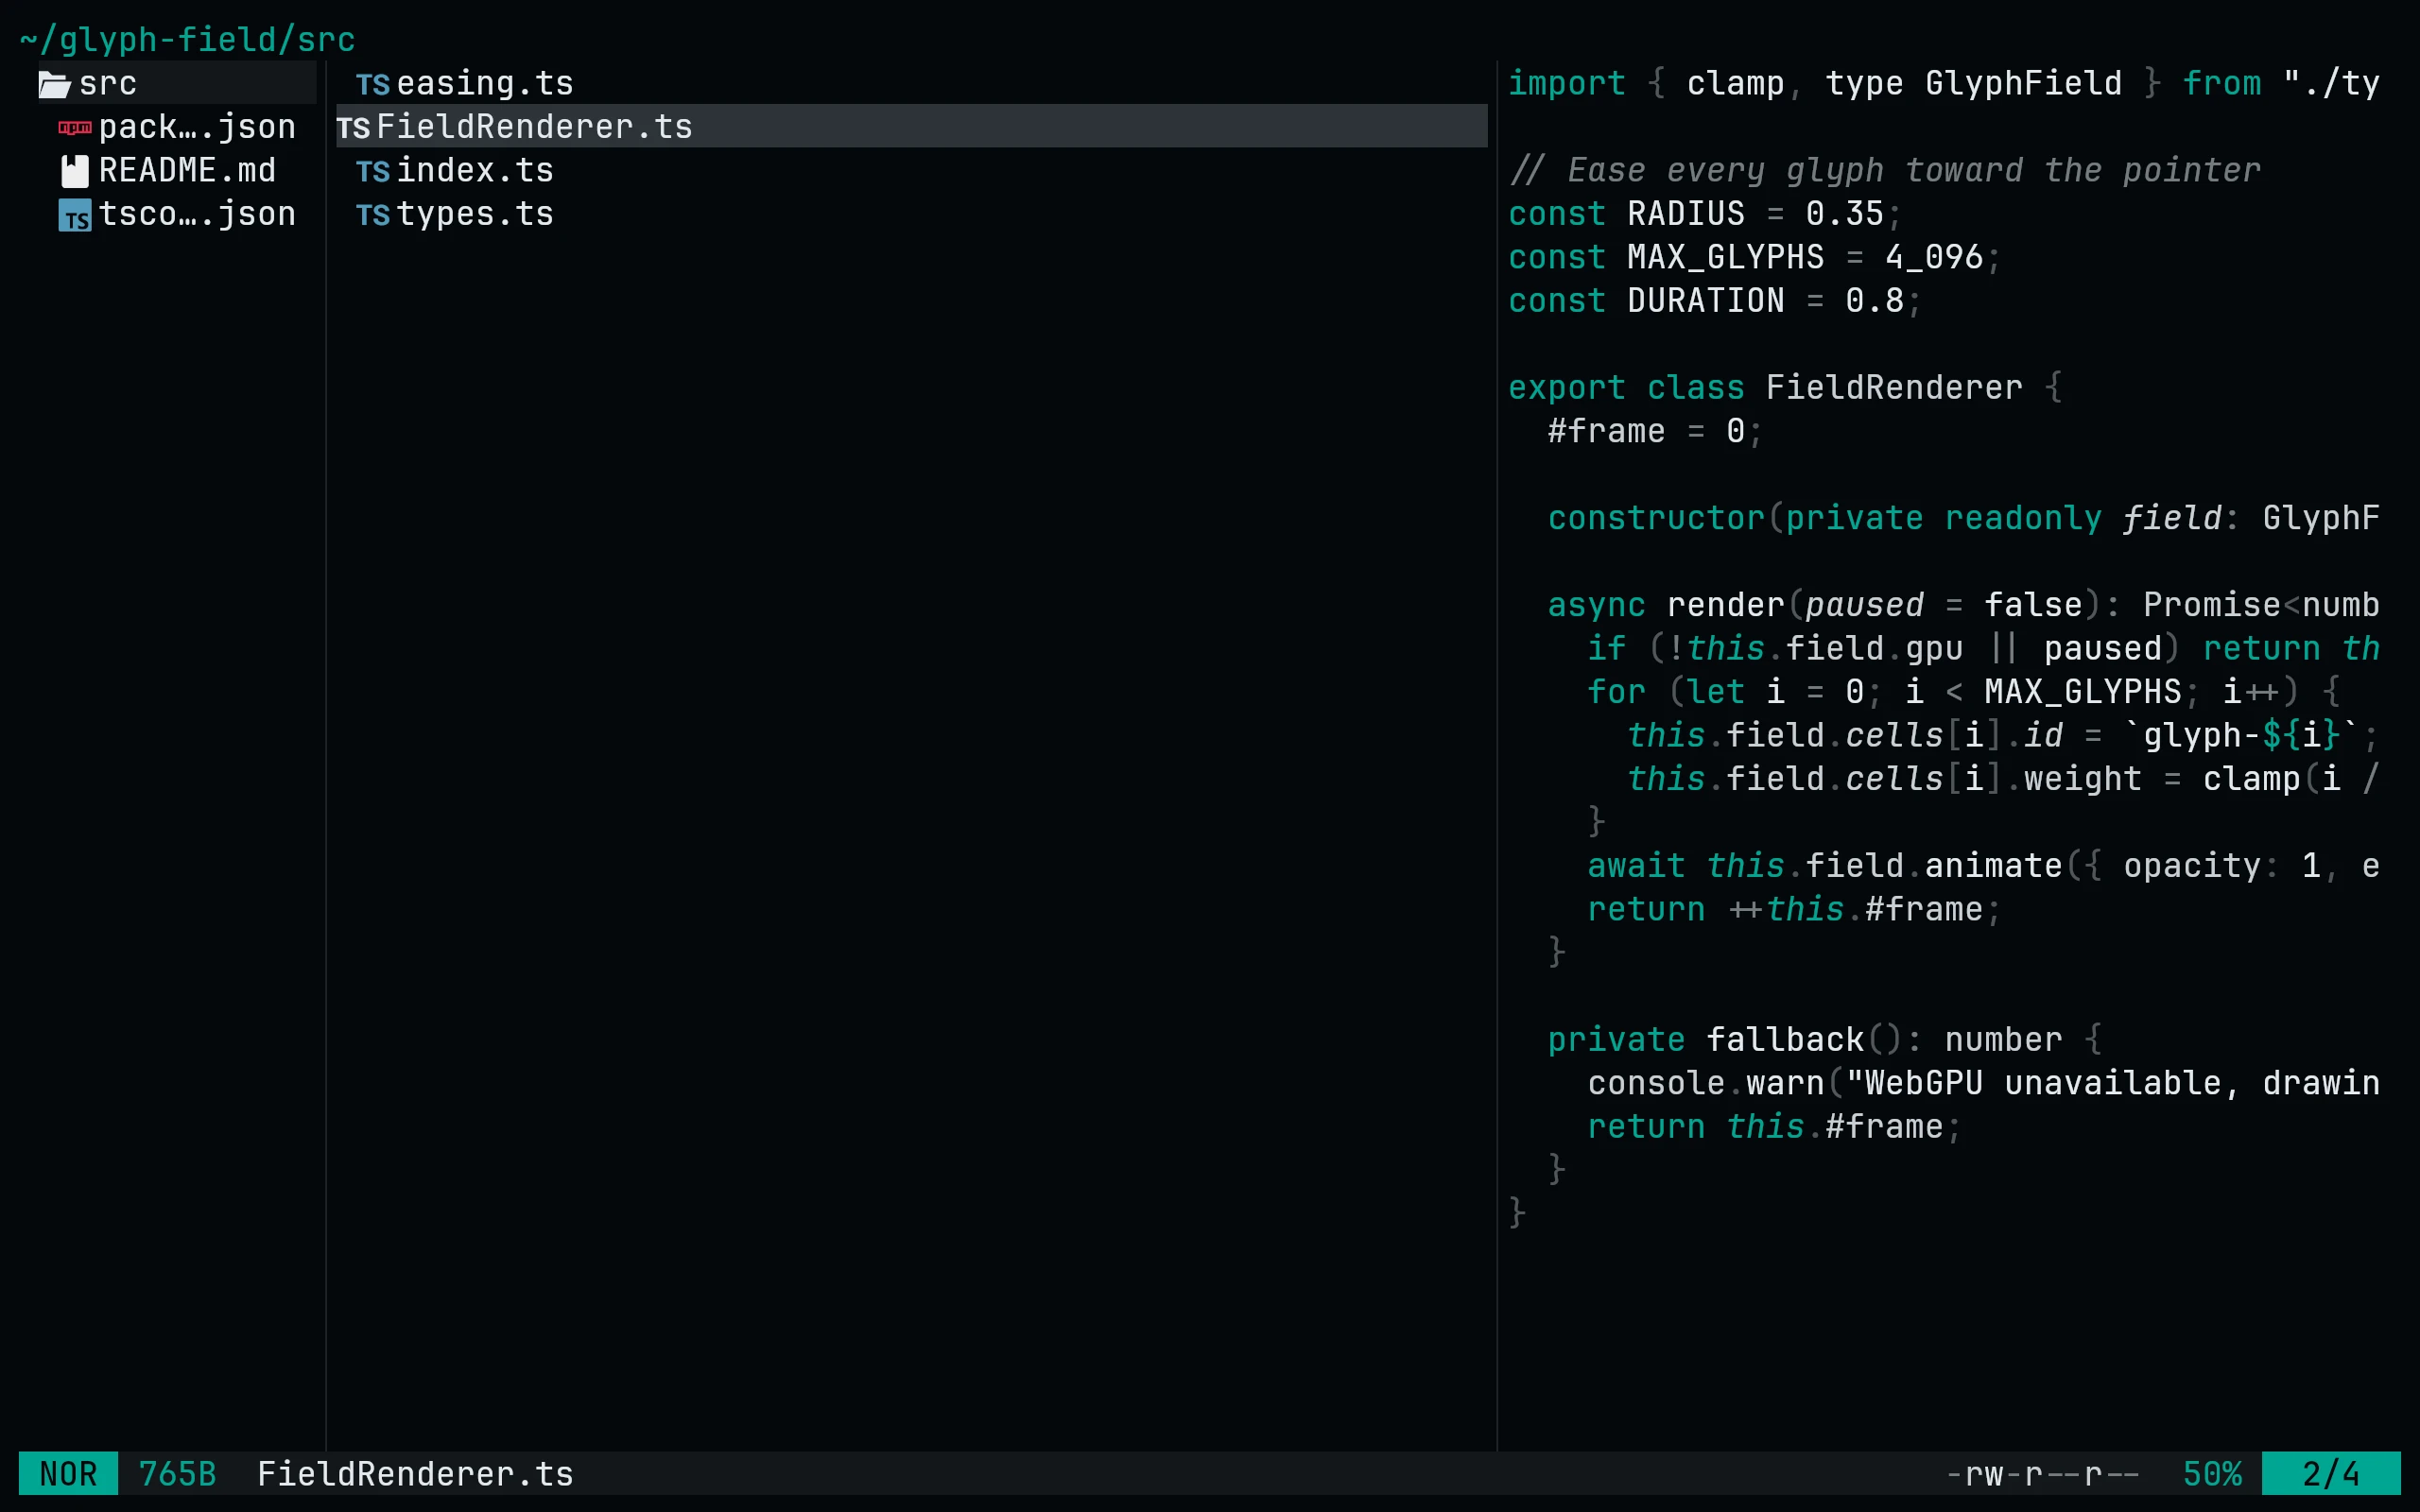Viewport: 2420px width, 1512px height.
Task: Click the 'async render(paused = false)' line
Action: point(1963,605)
